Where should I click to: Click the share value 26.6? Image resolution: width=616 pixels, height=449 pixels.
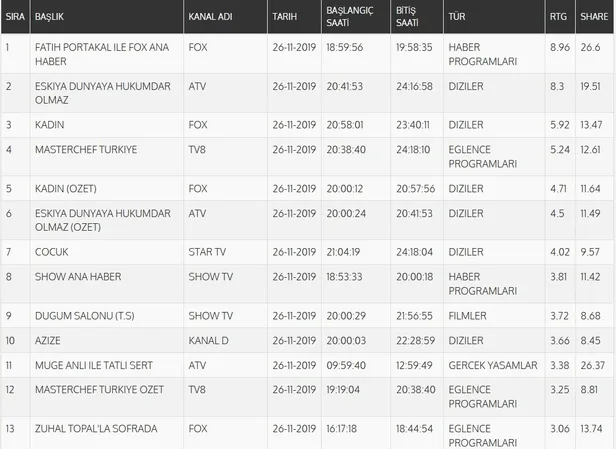coord(590,47)
